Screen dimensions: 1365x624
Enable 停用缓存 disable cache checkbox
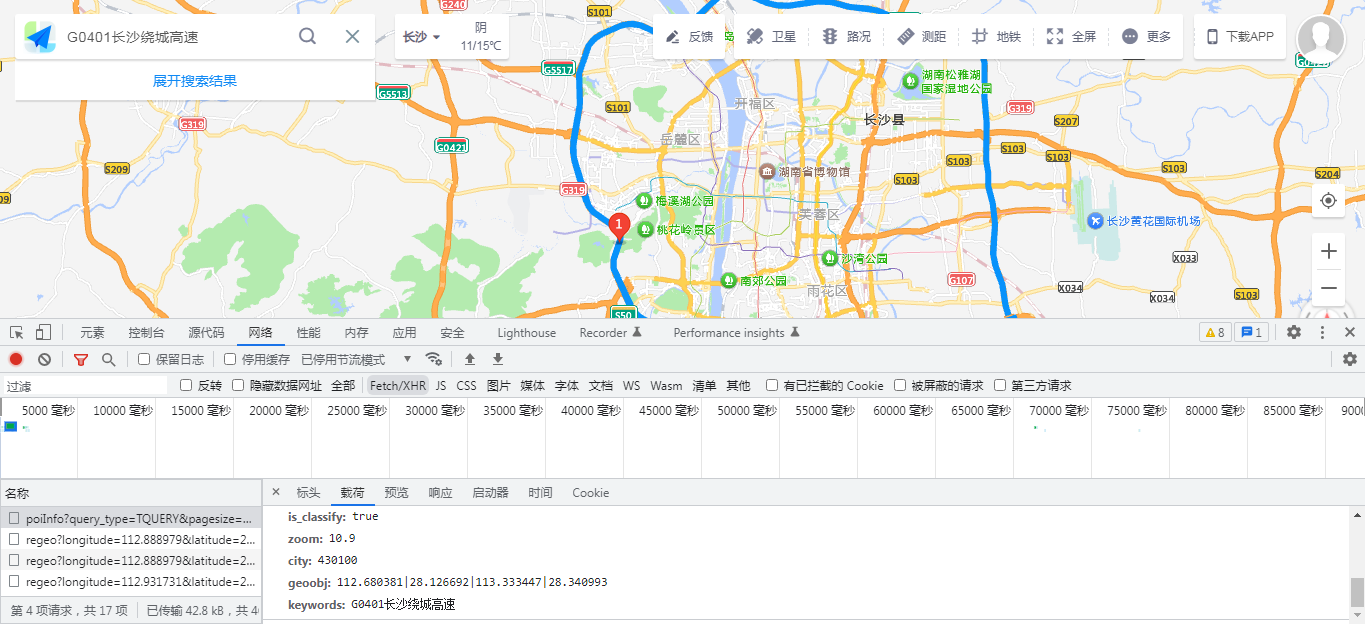coord(230,359)
